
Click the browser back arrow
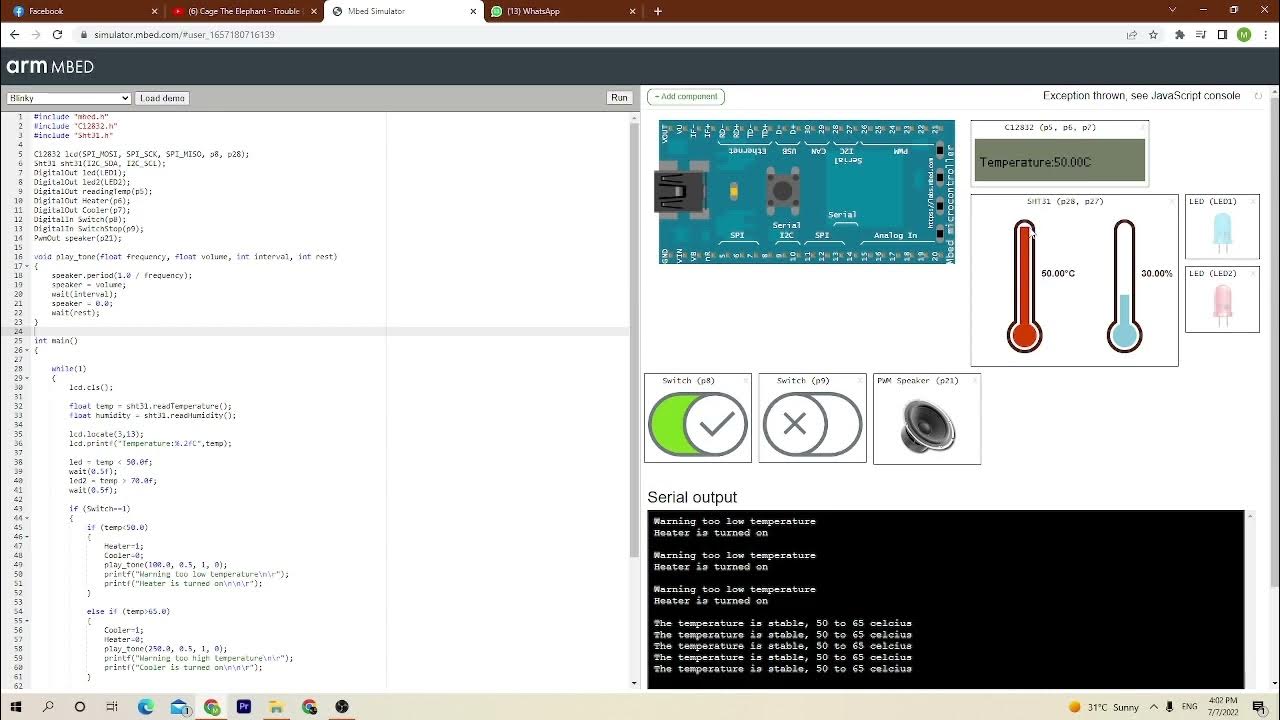(14, 34)
